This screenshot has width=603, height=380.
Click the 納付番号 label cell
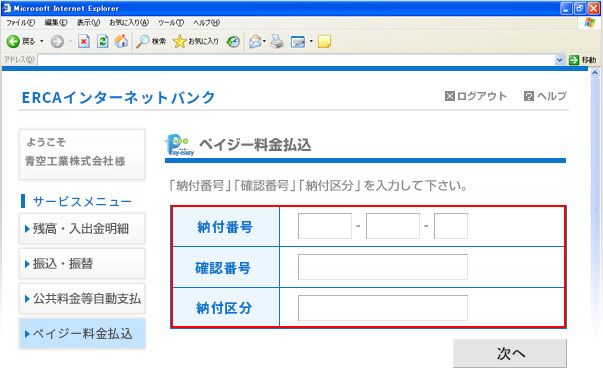pyautogui.click(x=226, y=227)
